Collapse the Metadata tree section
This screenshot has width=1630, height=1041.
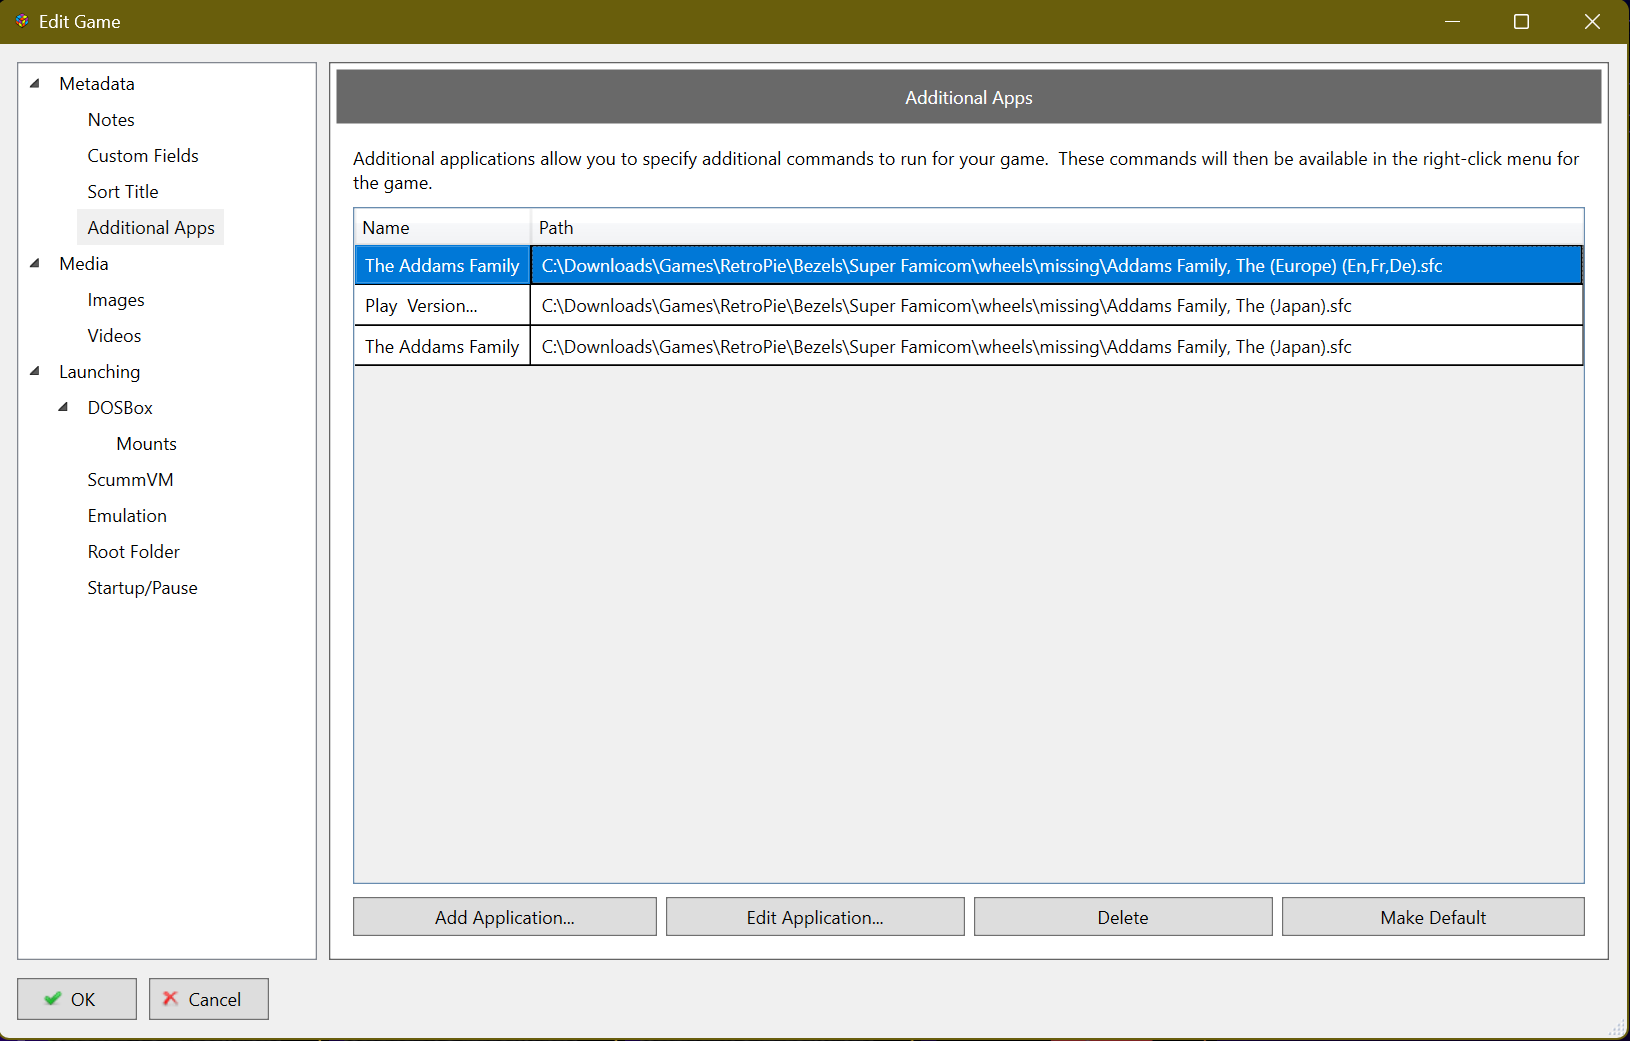coord(35,83)
